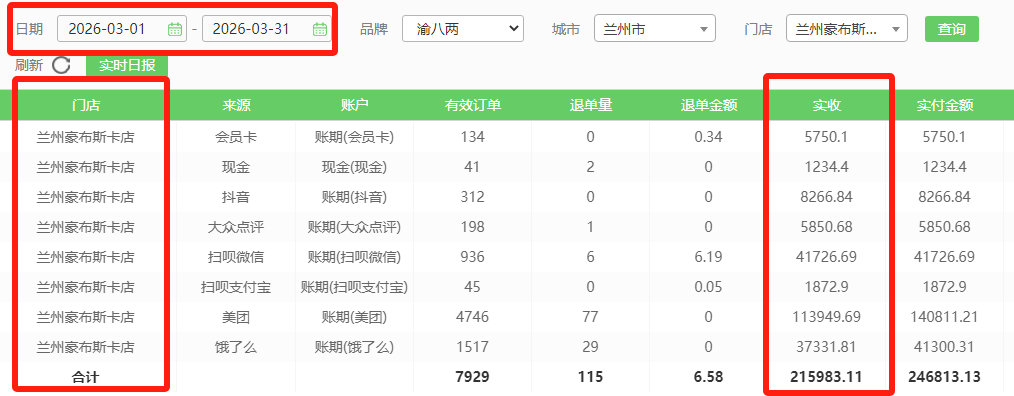Click the 账期(抖音) account cell

point(354,197)
